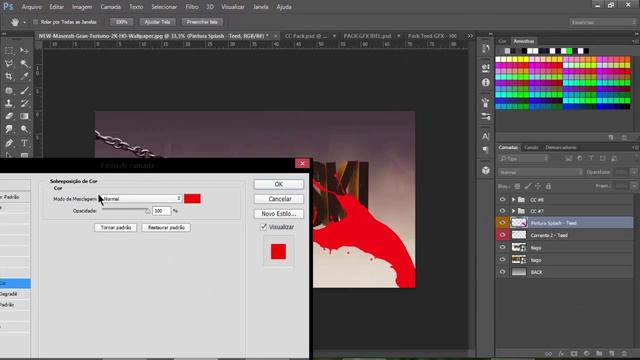Toggle visibility of Corrente 2 layer
Viewport: 640px width, 360px height.
(x=502, y=235)
